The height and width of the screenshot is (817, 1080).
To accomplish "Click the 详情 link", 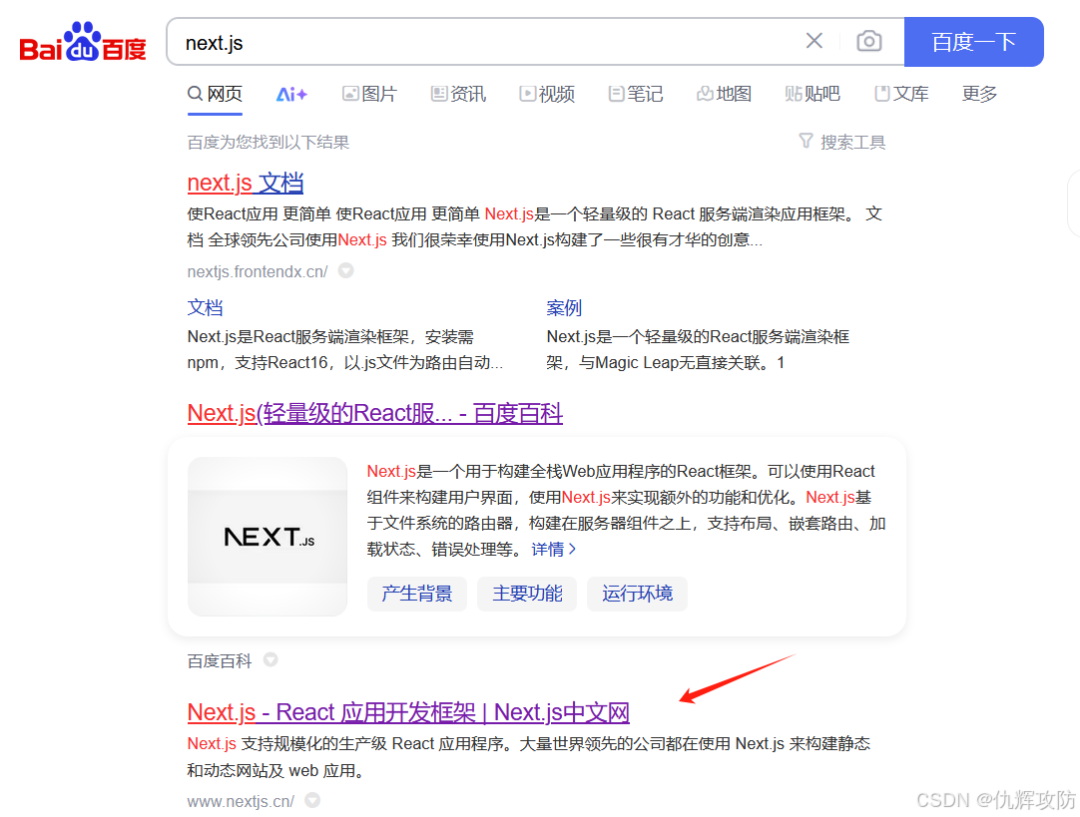I will 554,549.
